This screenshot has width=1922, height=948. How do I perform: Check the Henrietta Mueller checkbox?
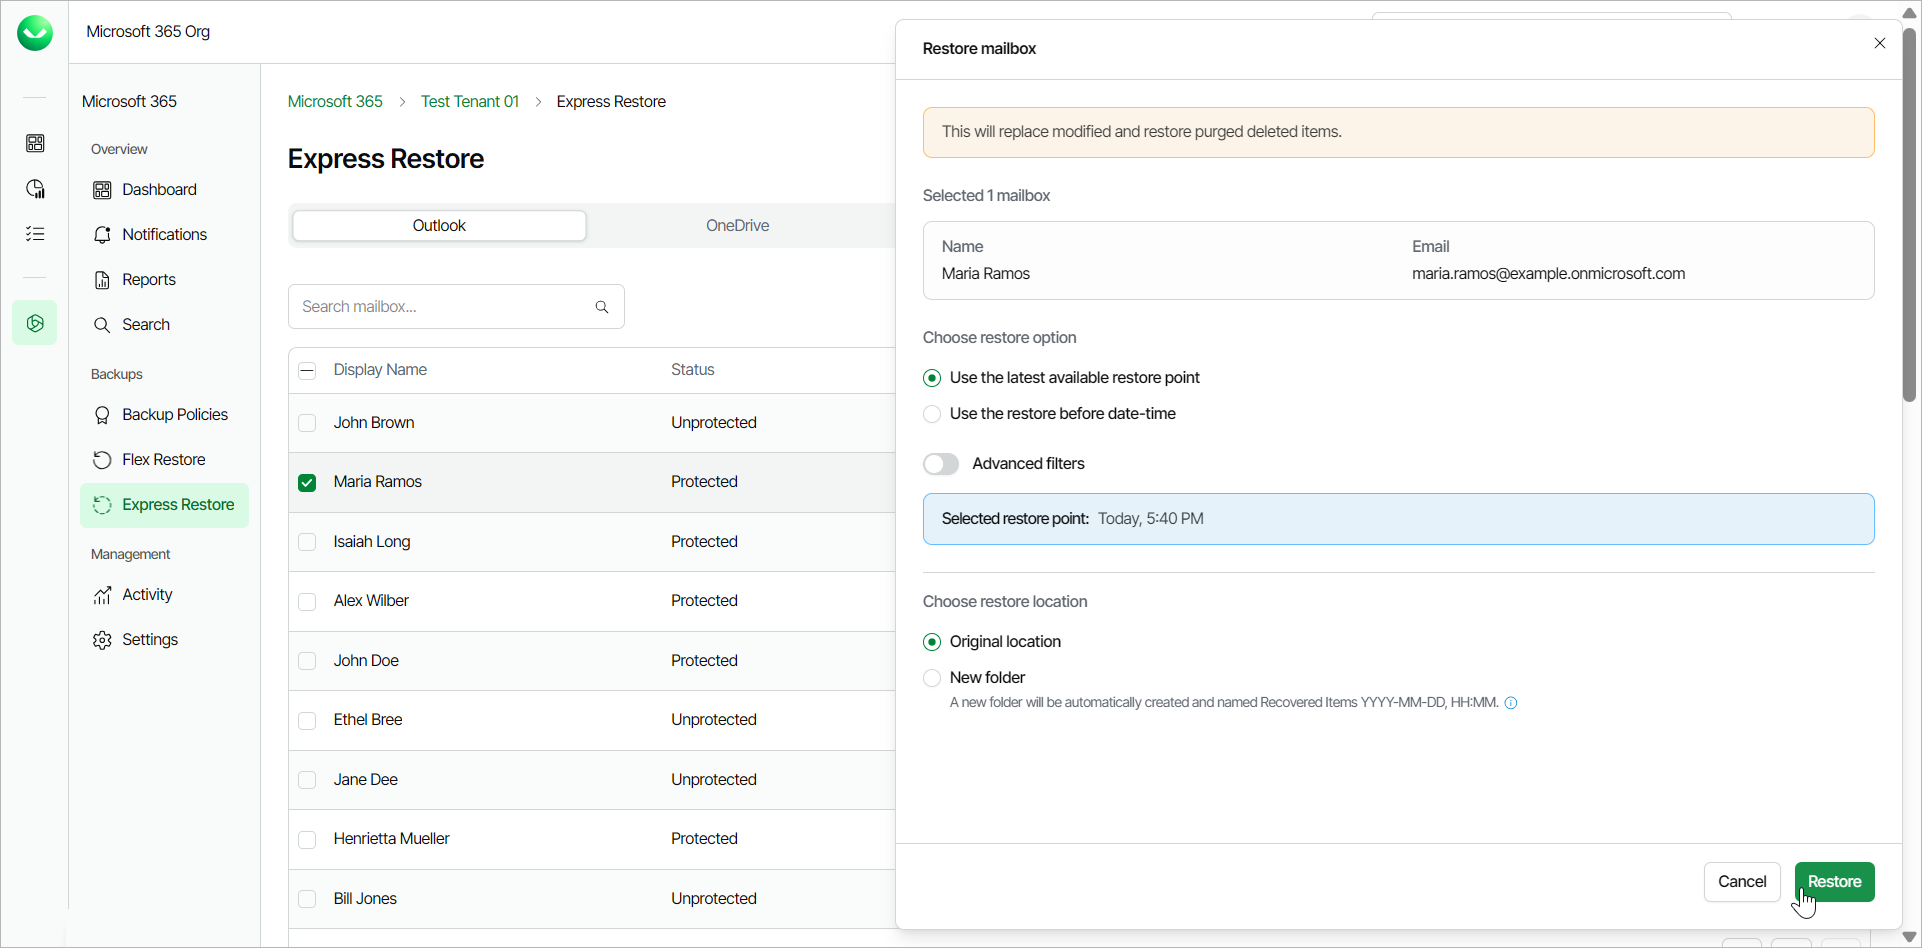tap(307, 840)
